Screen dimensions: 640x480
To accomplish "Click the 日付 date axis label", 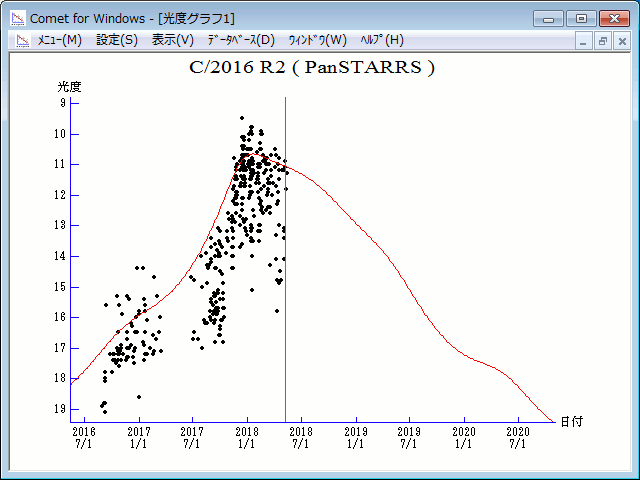I will (571, 422).
